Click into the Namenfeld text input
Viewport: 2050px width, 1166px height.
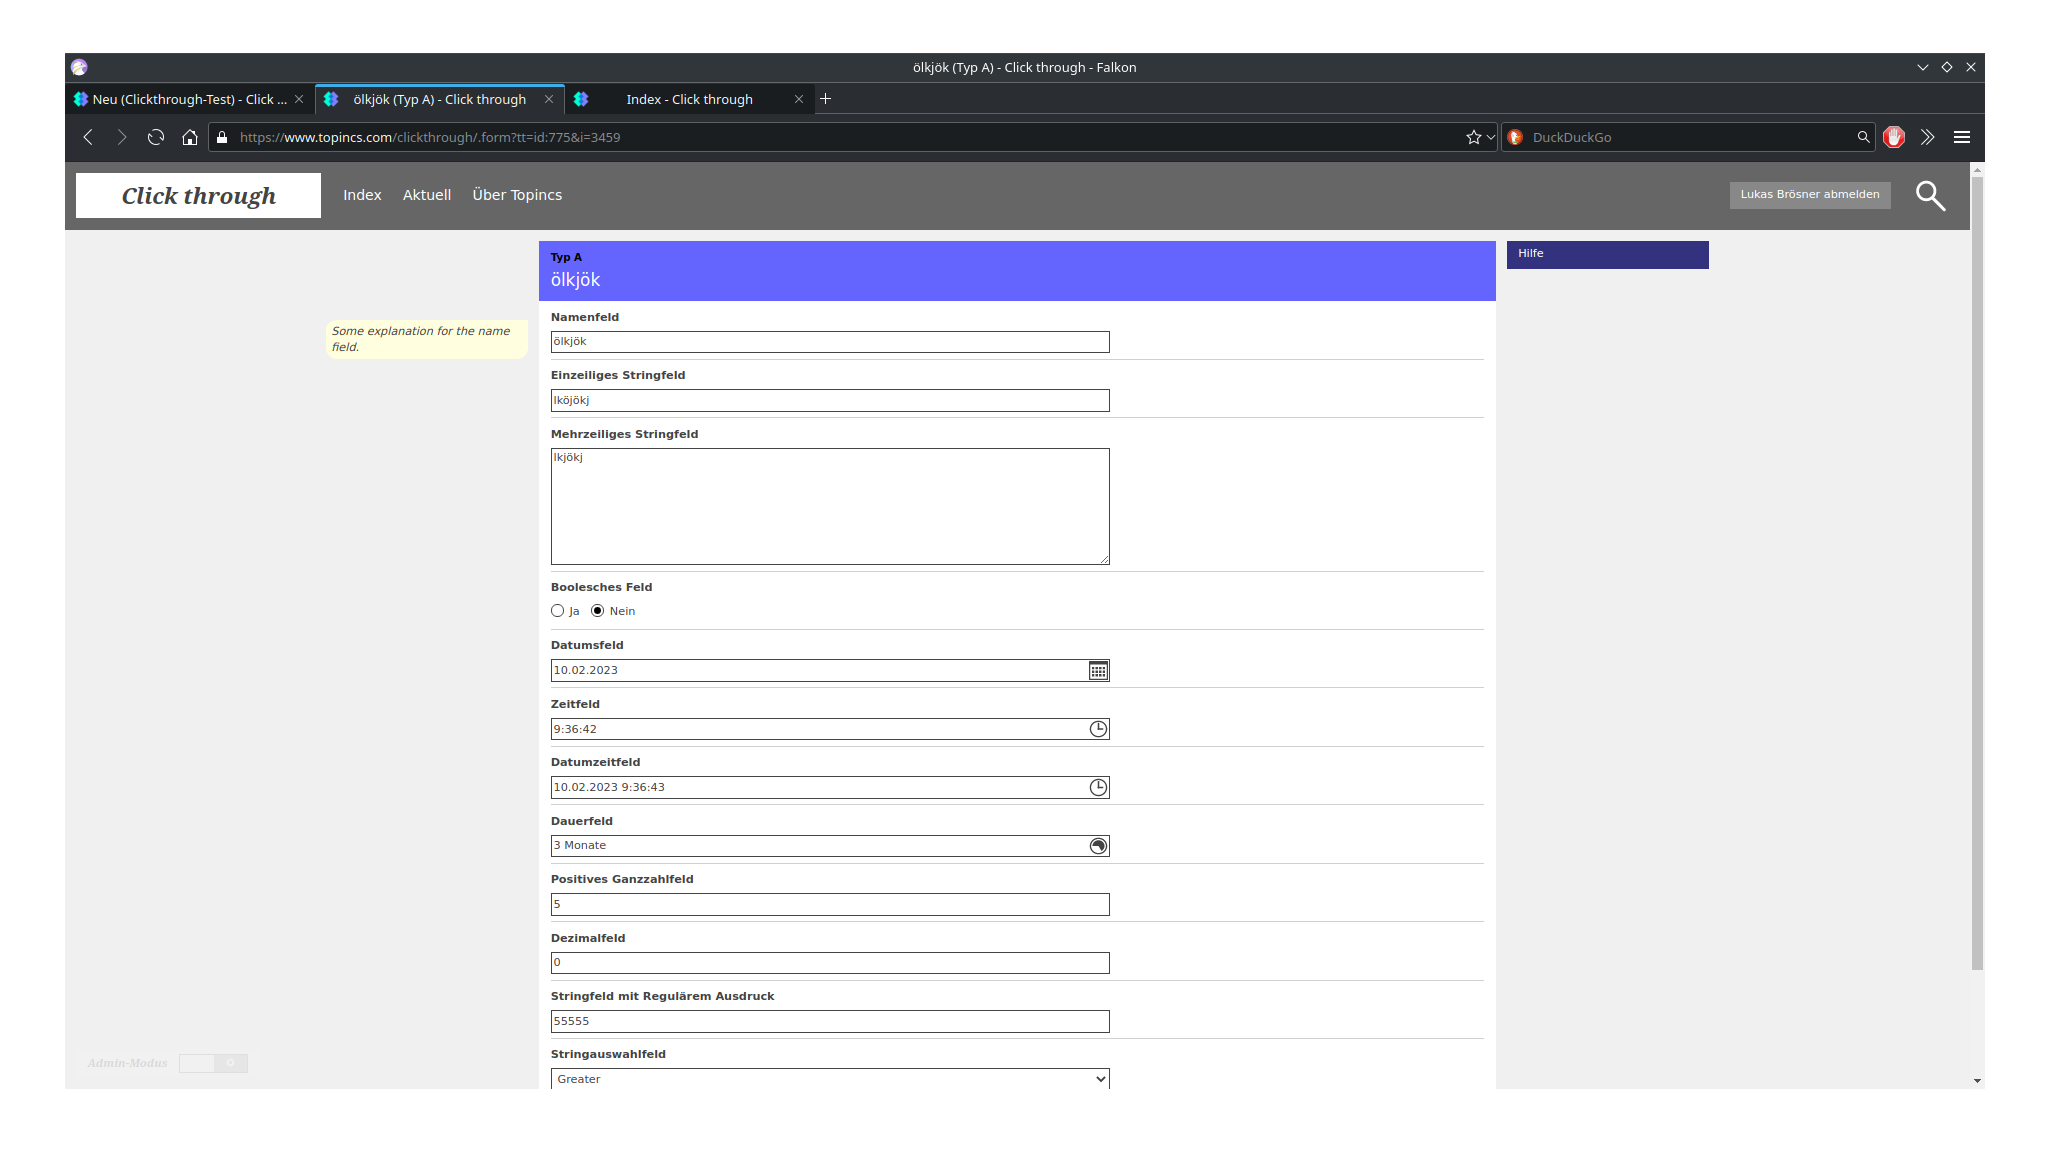pos(829,342)
